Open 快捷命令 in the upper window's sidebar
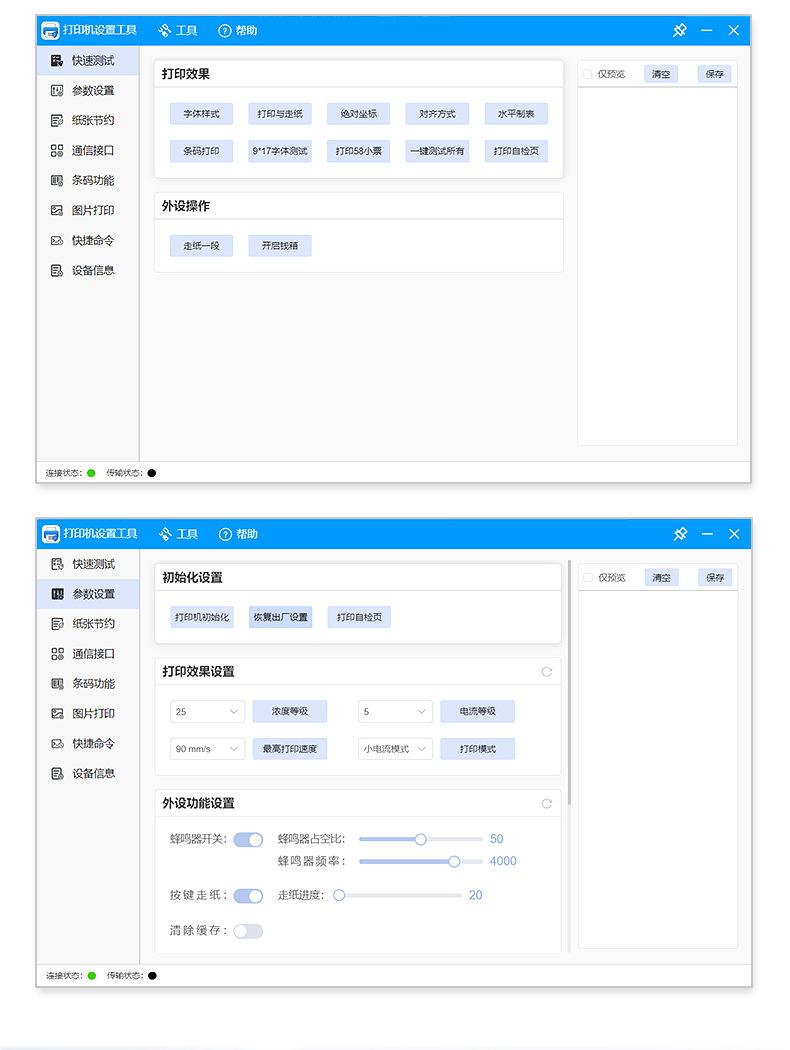 92,241
